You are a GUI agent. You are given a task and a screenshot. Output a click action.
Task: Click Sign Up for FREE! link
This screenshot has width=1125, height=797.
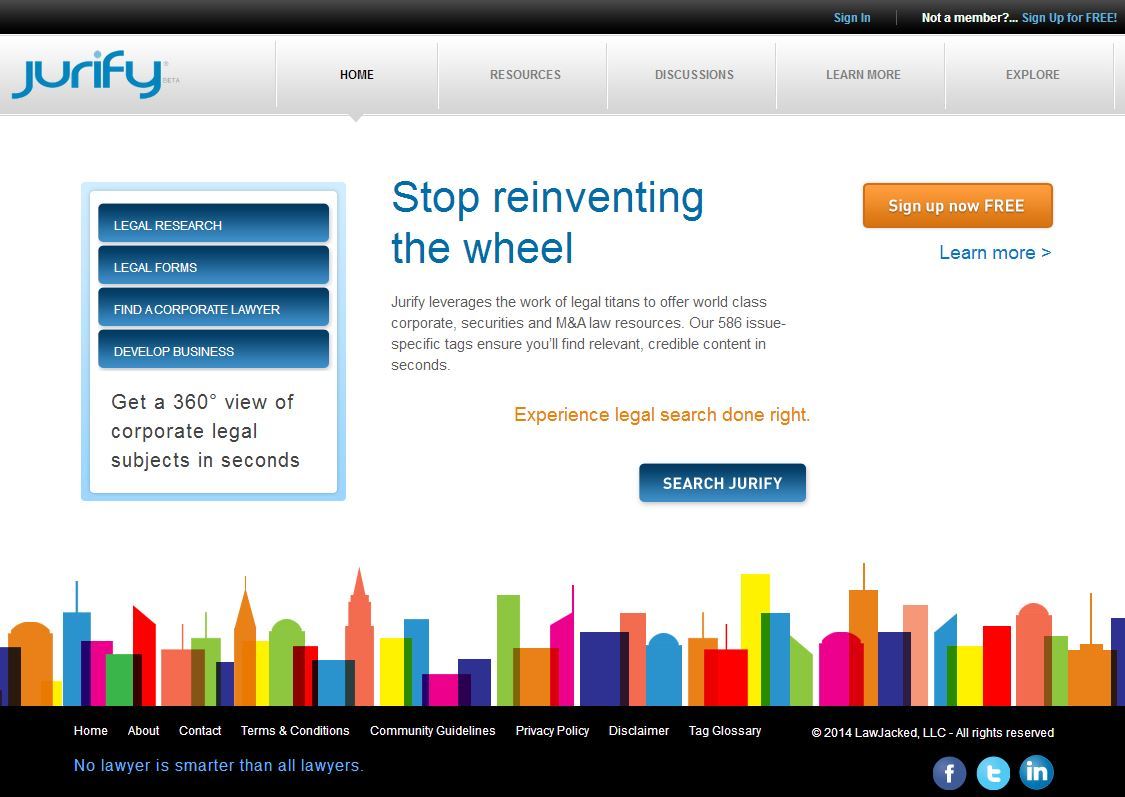(x=1069, y=18)
